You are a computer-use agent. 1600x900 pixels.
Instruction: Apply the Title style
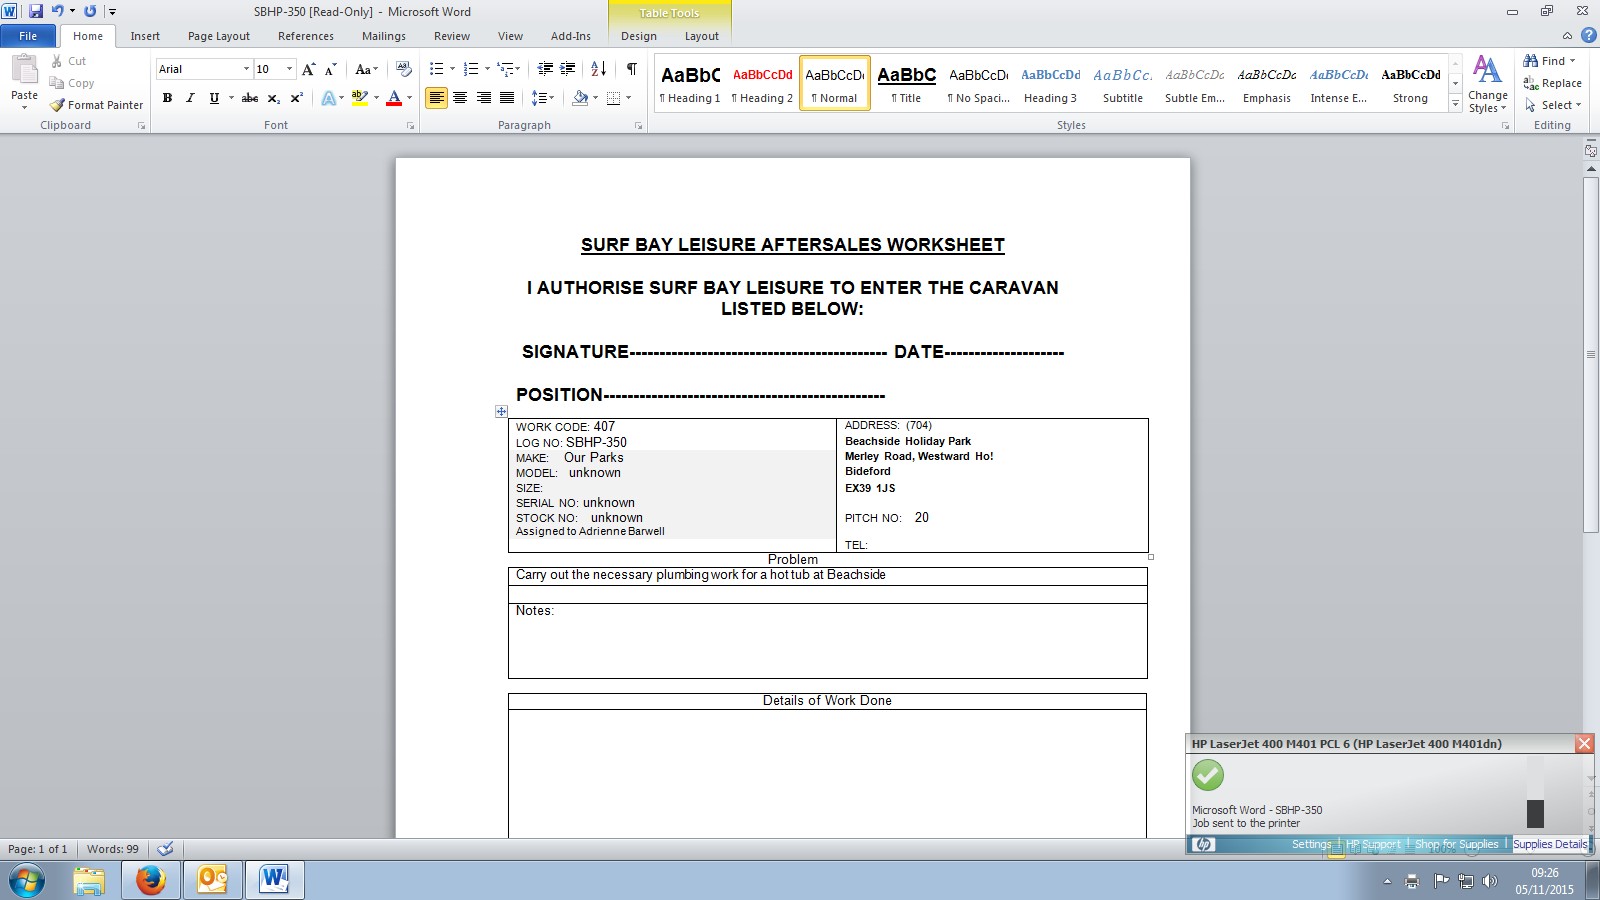point(906,83)
